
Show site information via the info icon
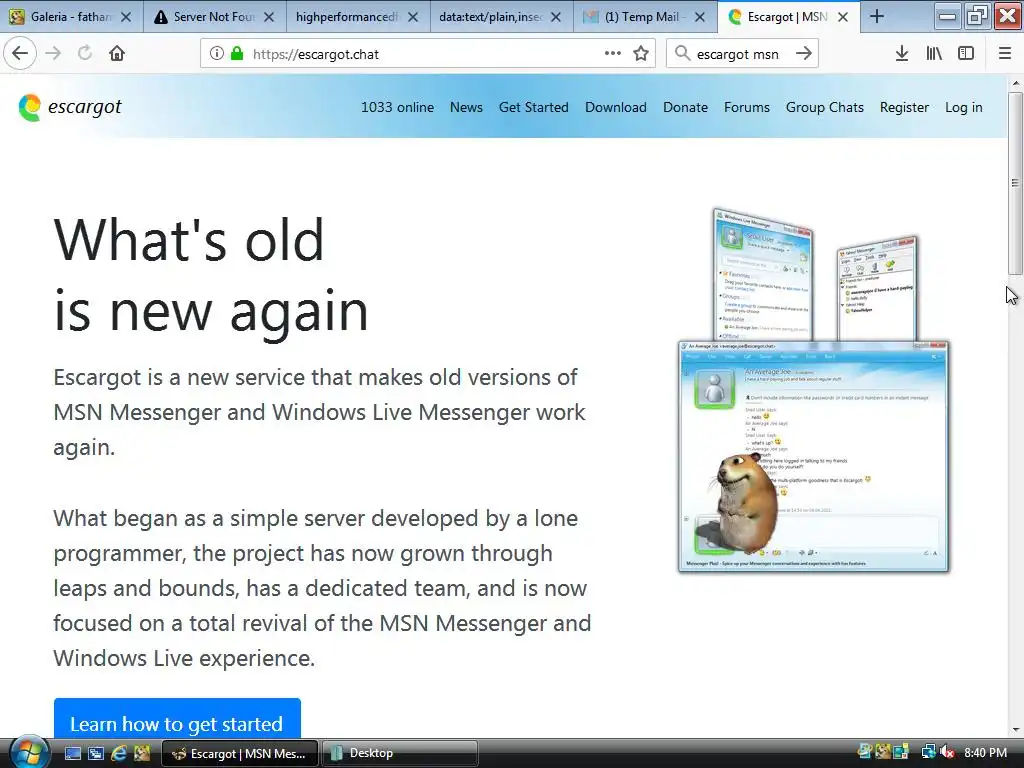(216, 54)
